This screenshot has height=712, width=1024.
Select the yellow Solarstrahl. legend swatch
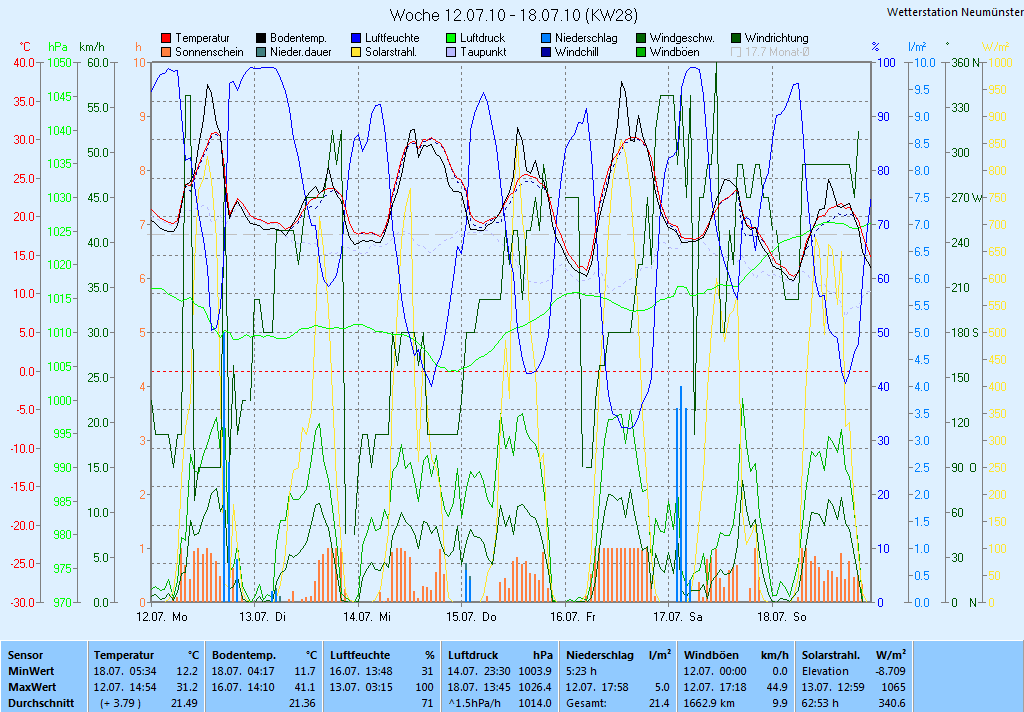point(356,52)
